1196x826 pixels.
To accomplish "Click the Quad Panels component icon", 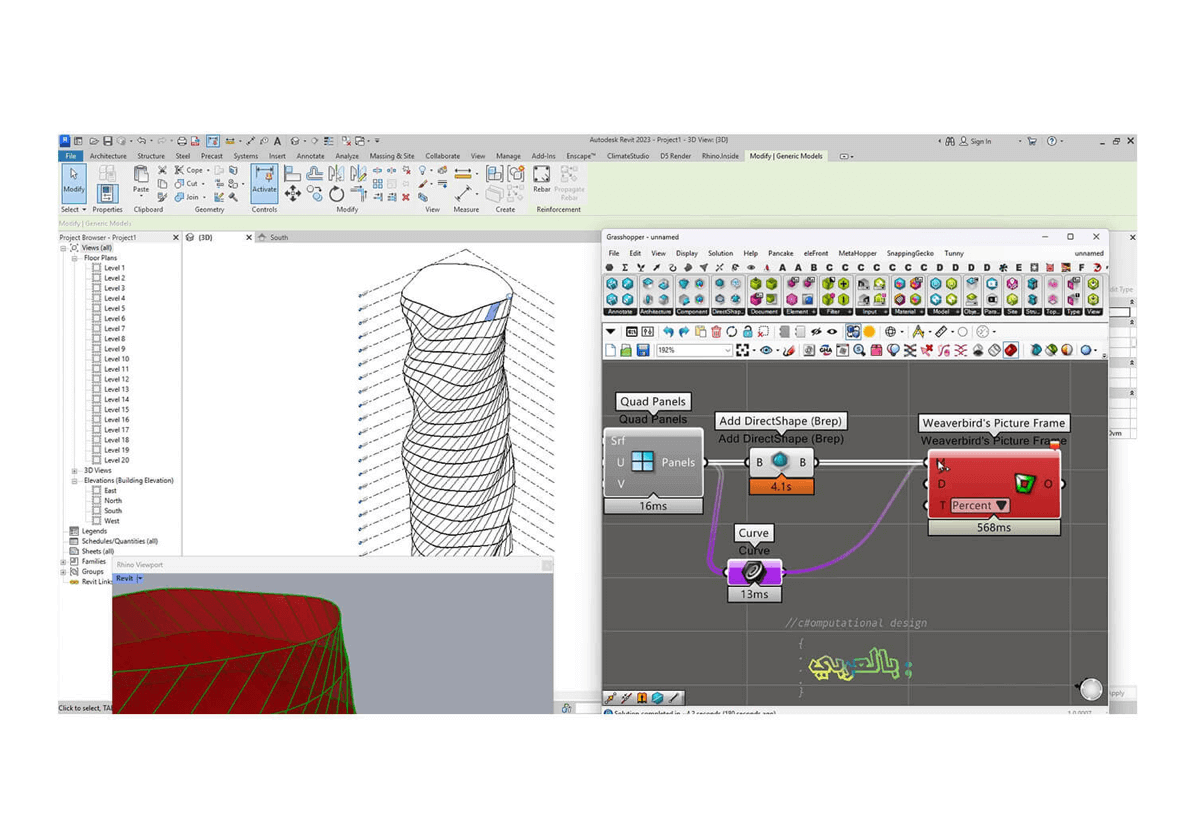I will pos(642,461).
